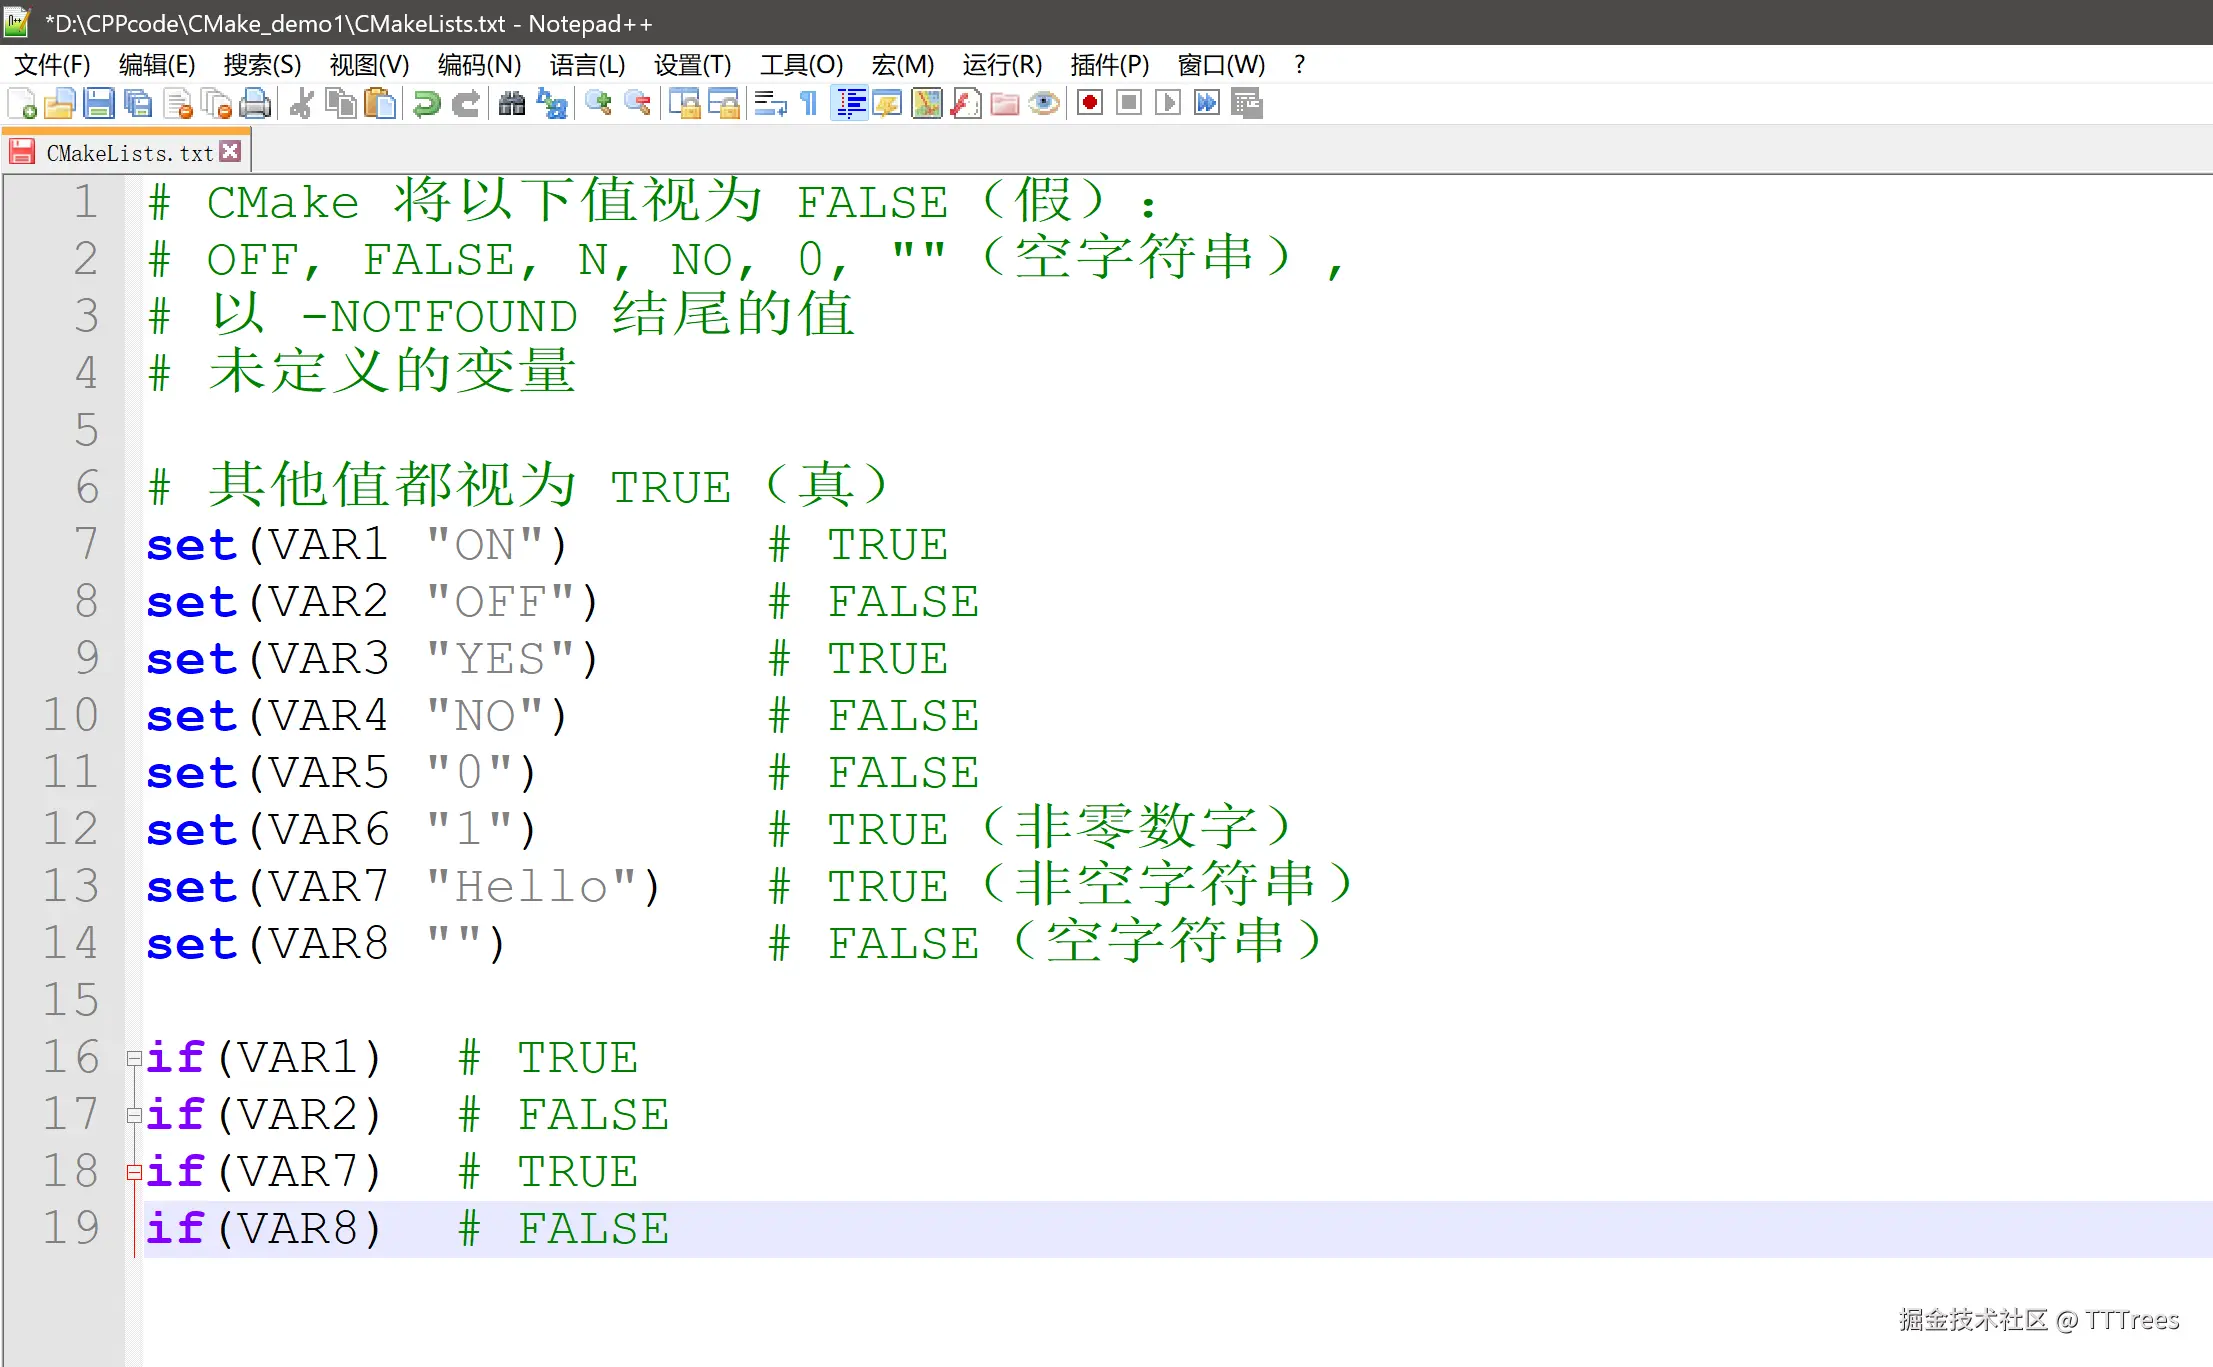Collapse fold marker on line 18
This screenshot has height=1367, width=2213.
click(x=134, y=1172)
